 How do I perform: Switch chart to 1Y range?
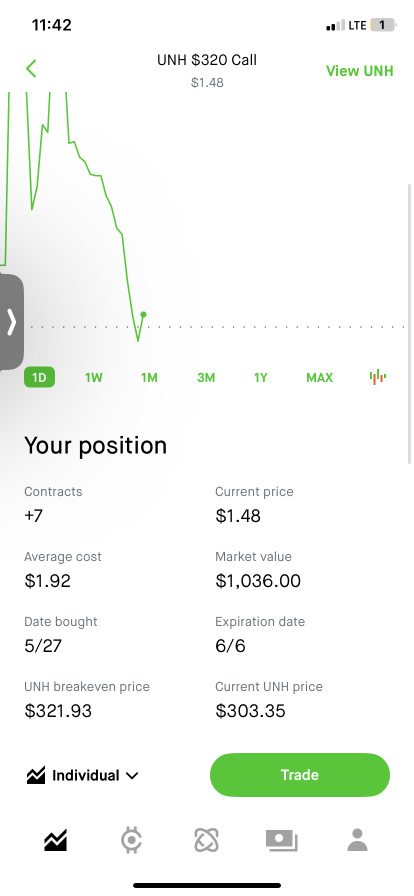coord(261,378)
